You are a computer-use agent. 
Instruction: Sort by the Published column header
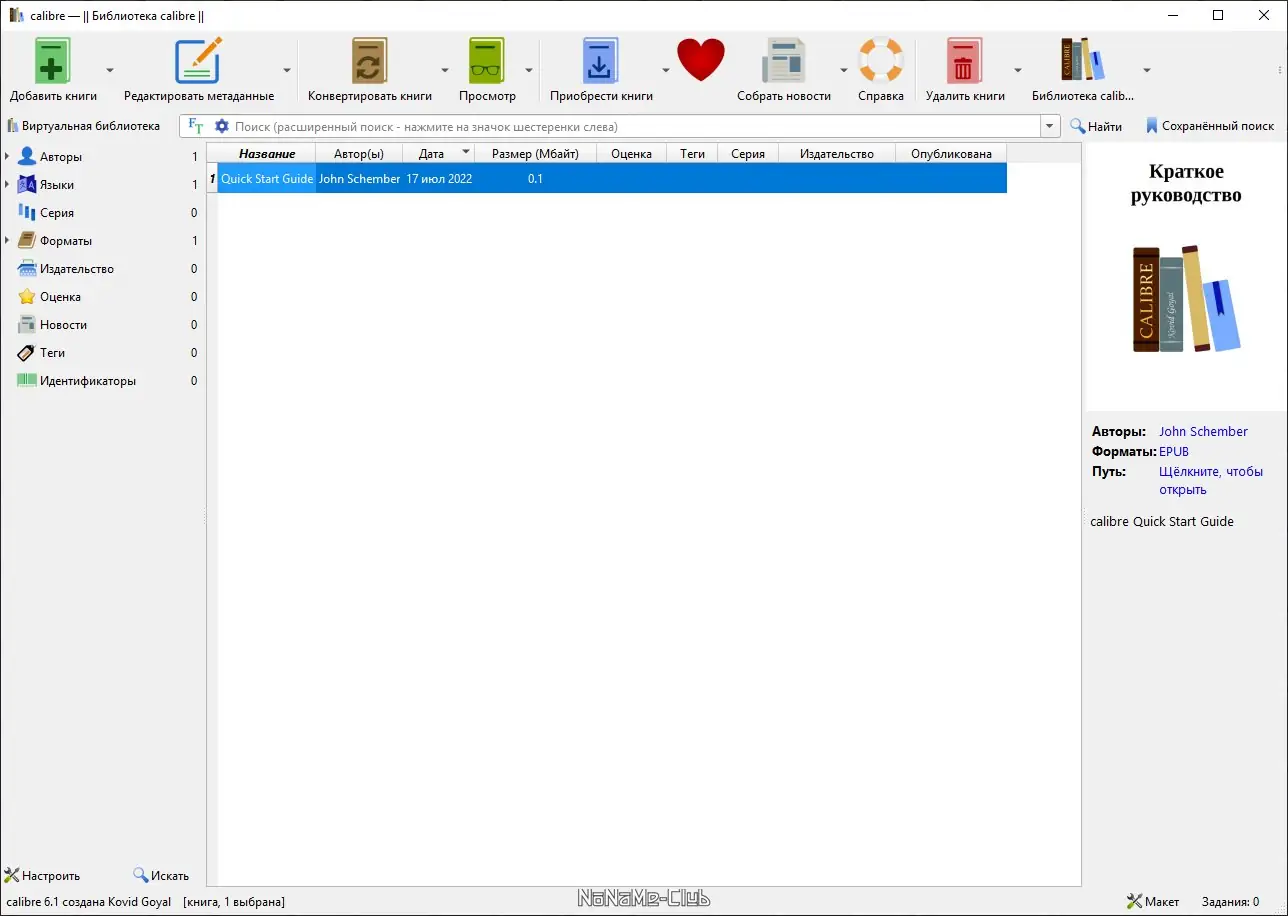(x=951, y=153)
